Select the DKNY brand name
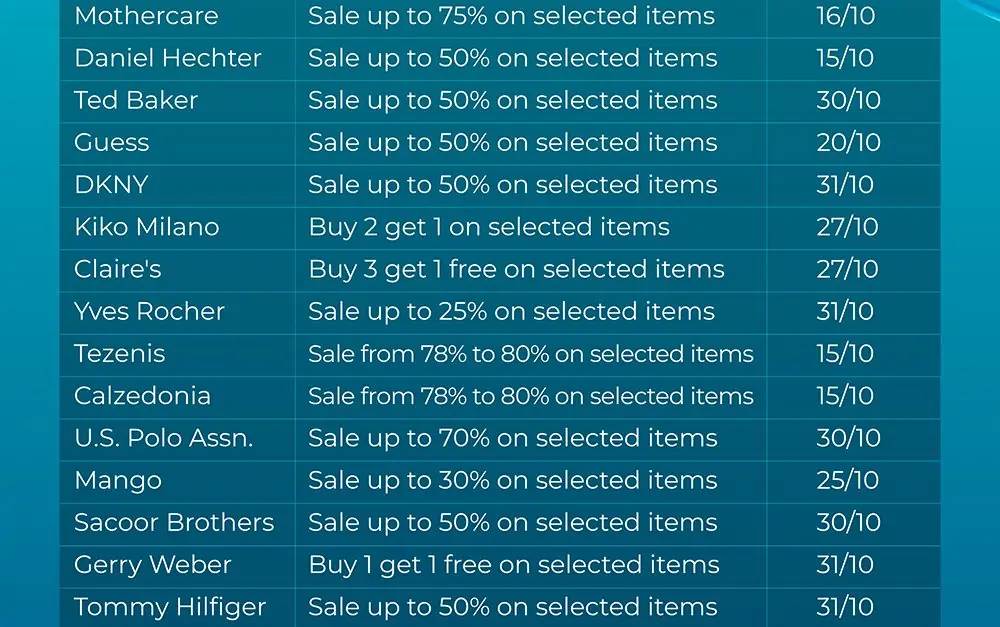1000x627 pixels. tap(111, 184)
